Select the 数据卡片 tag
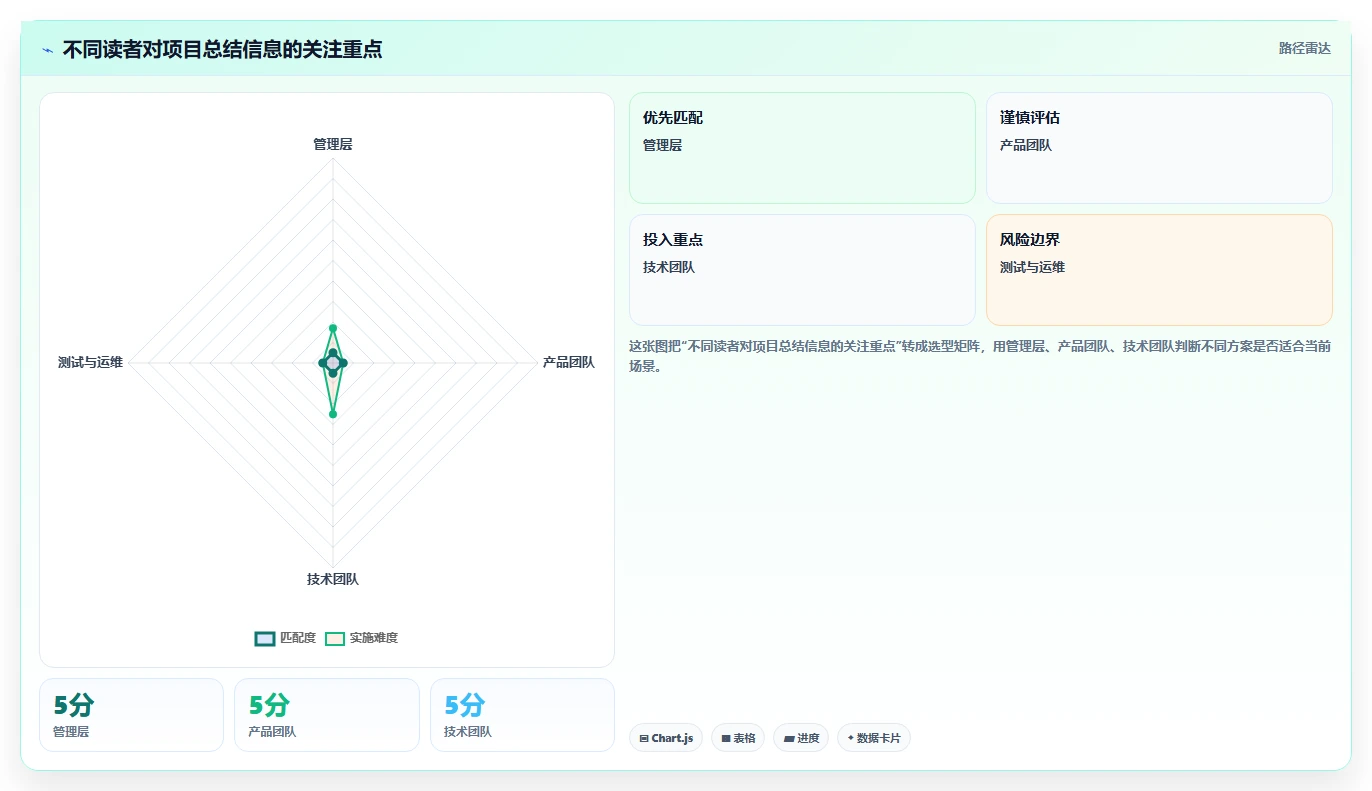 874,738
